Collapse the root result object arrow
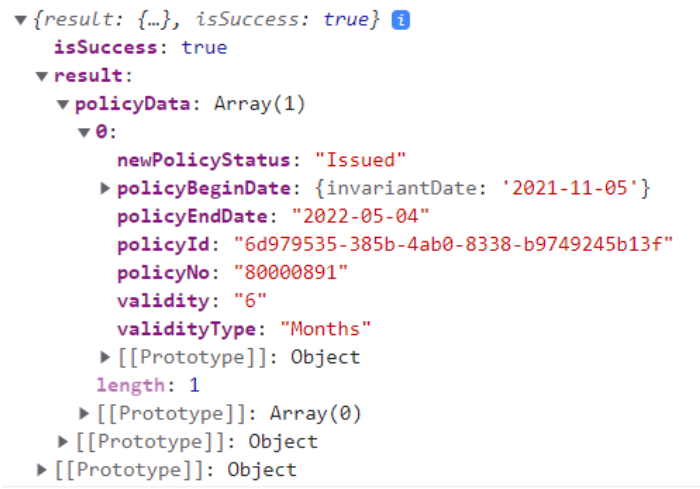The width and height of the screenshot is (700, 489). tap(21, 21)
